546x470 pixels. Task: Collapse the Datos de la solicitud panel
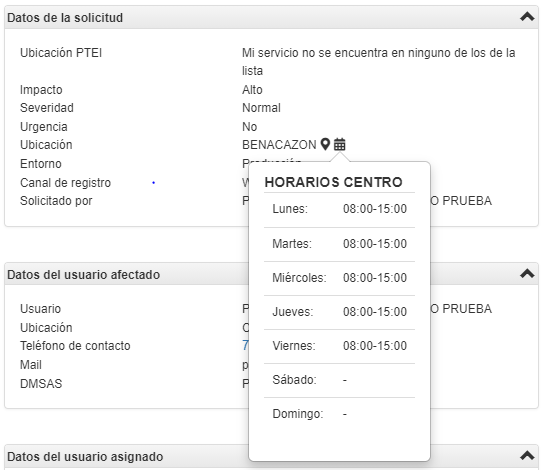pos(527,17)
